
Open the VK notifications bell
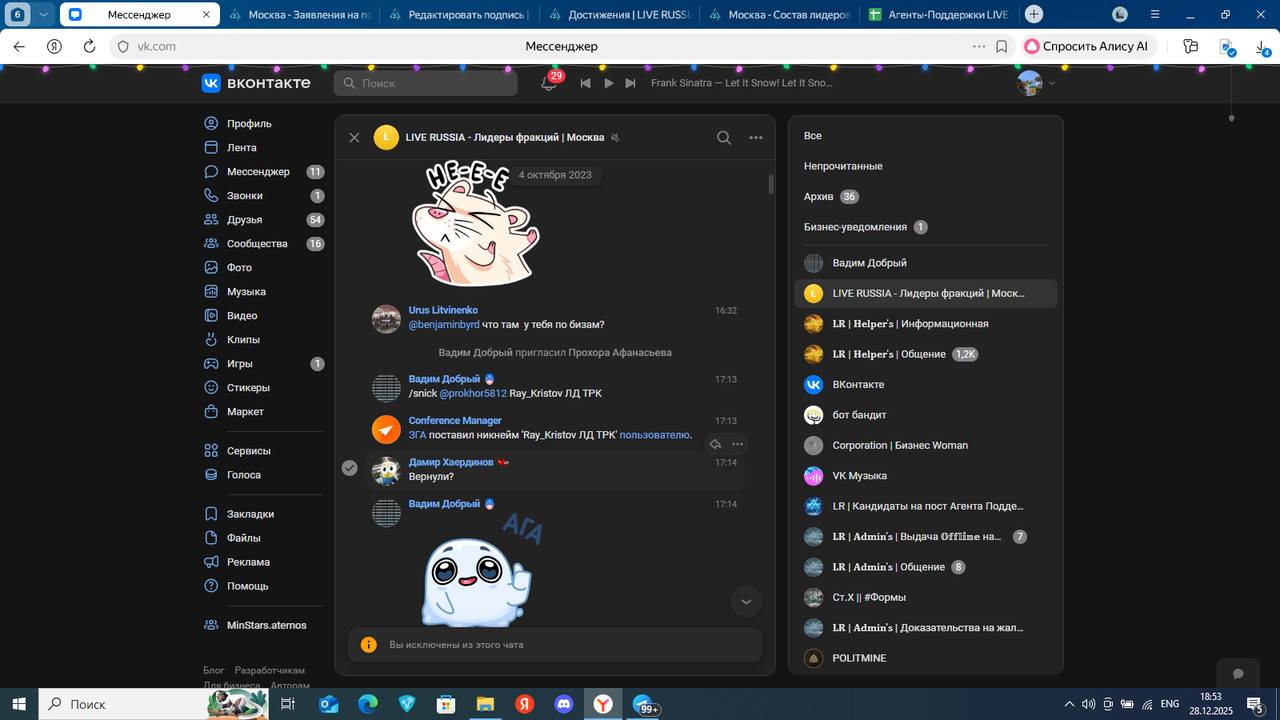549,83
